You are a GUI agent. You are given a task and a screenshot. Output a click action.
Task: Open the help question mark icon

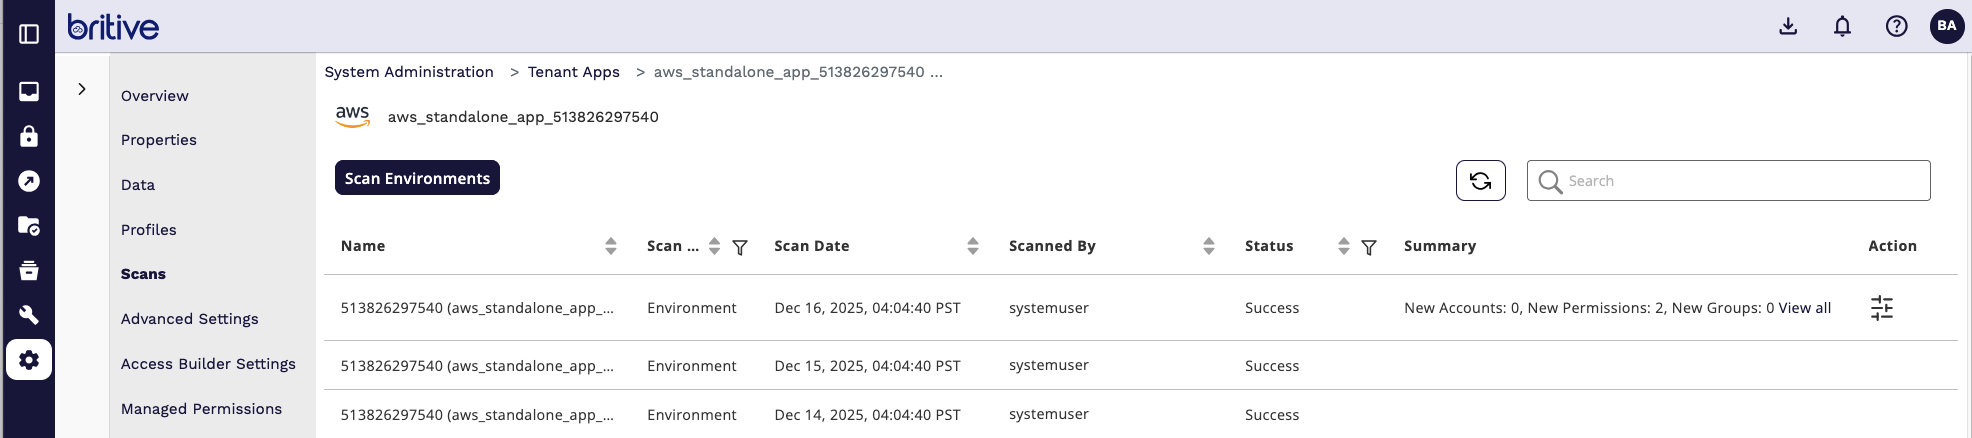coord(1896,26)
